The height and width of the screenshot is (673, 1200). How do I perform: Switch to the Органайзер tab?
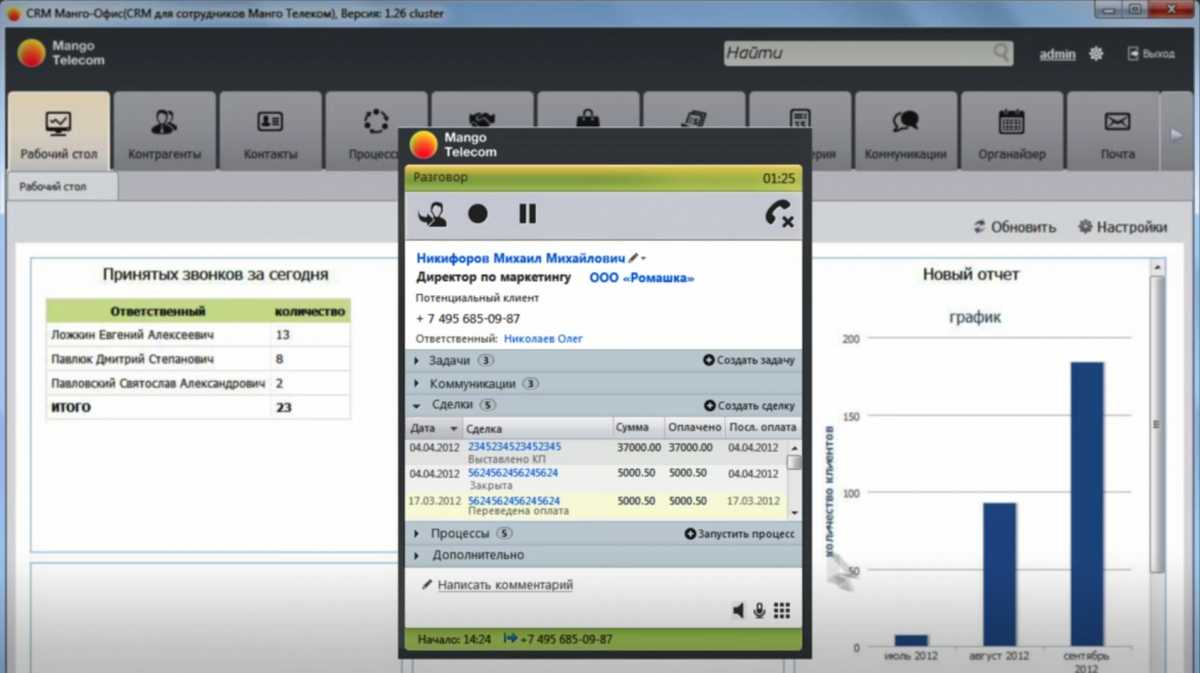(1011, 133)
